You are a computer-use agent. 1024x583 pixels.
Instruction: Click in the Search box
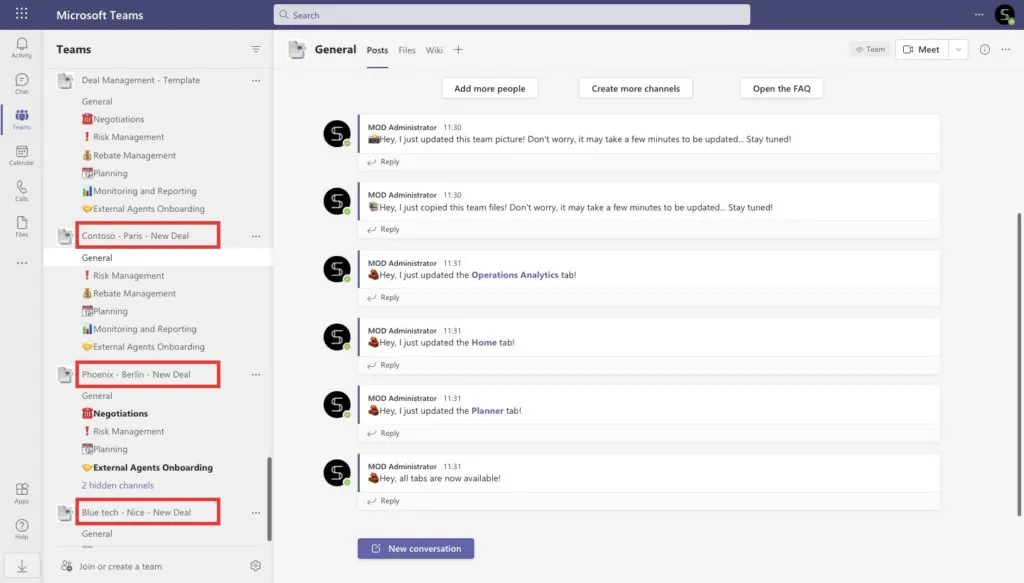[511, 14]
